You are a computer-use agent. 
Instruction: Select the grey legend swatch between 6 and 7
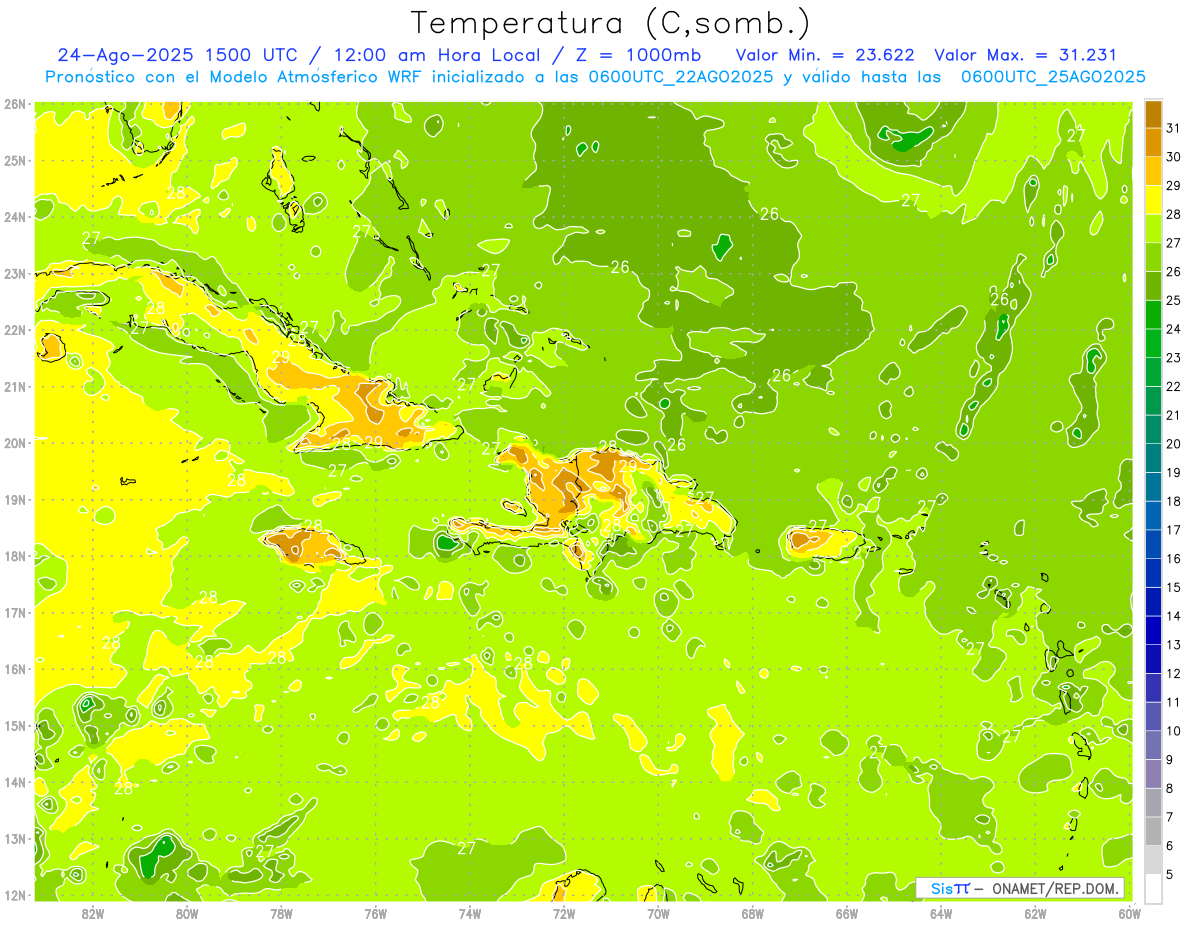1153,831
